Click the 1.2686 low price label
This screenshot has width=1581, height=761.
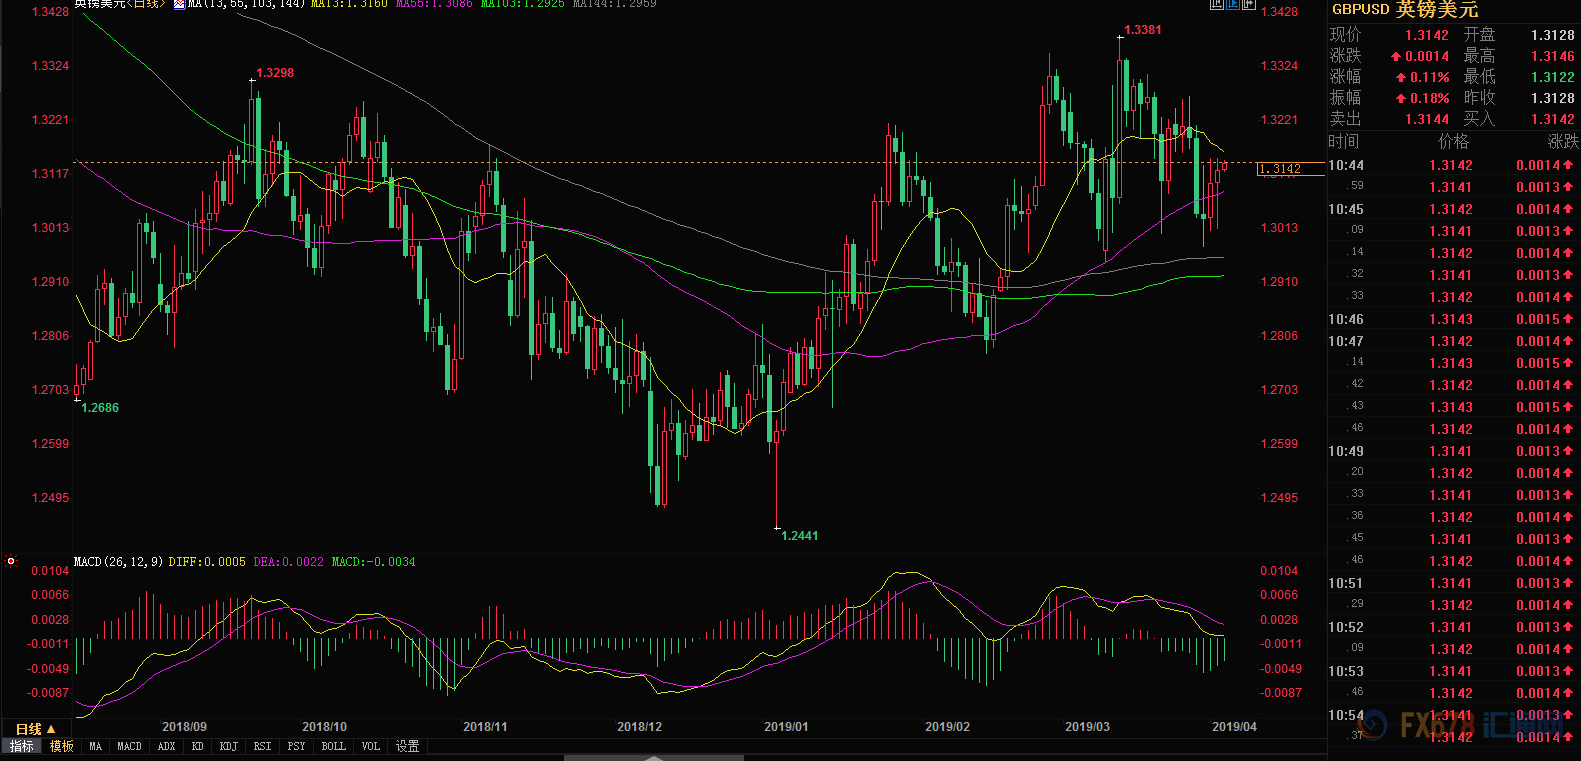click(99, 408)
